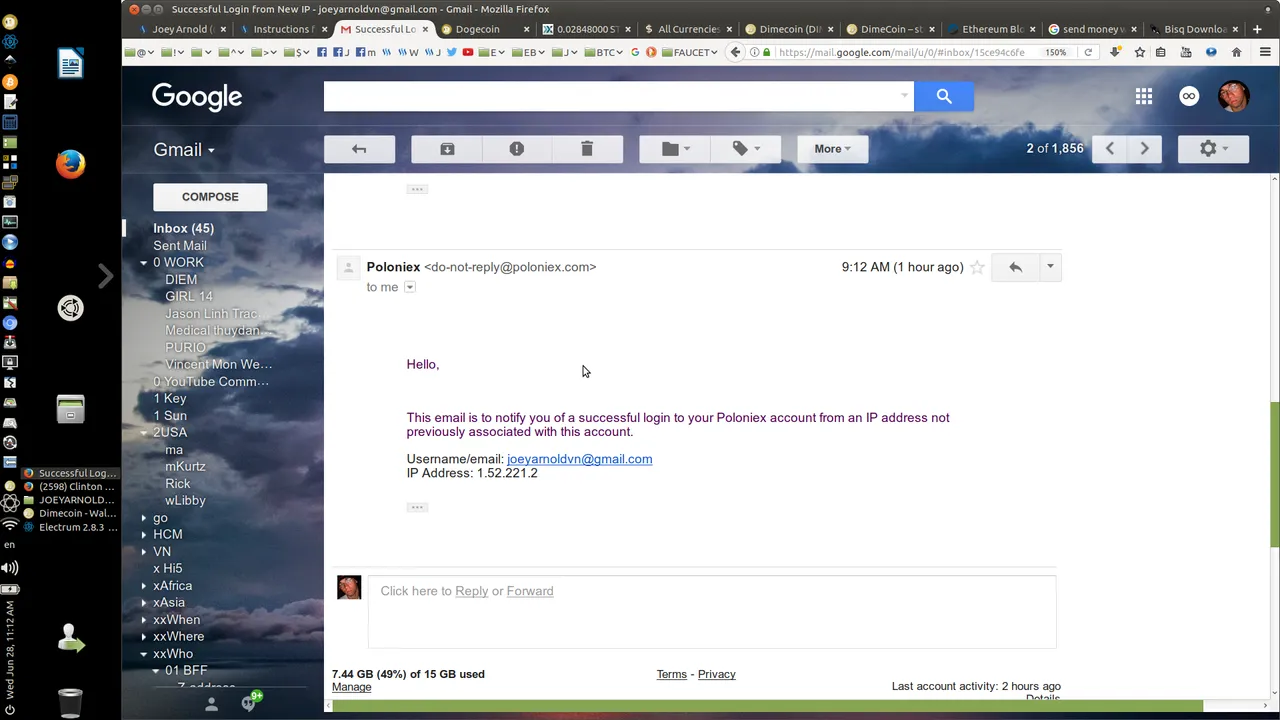Click the volume speaker icon in panel
This screenshot has width=1280, height=720.
tap(10, 568)
